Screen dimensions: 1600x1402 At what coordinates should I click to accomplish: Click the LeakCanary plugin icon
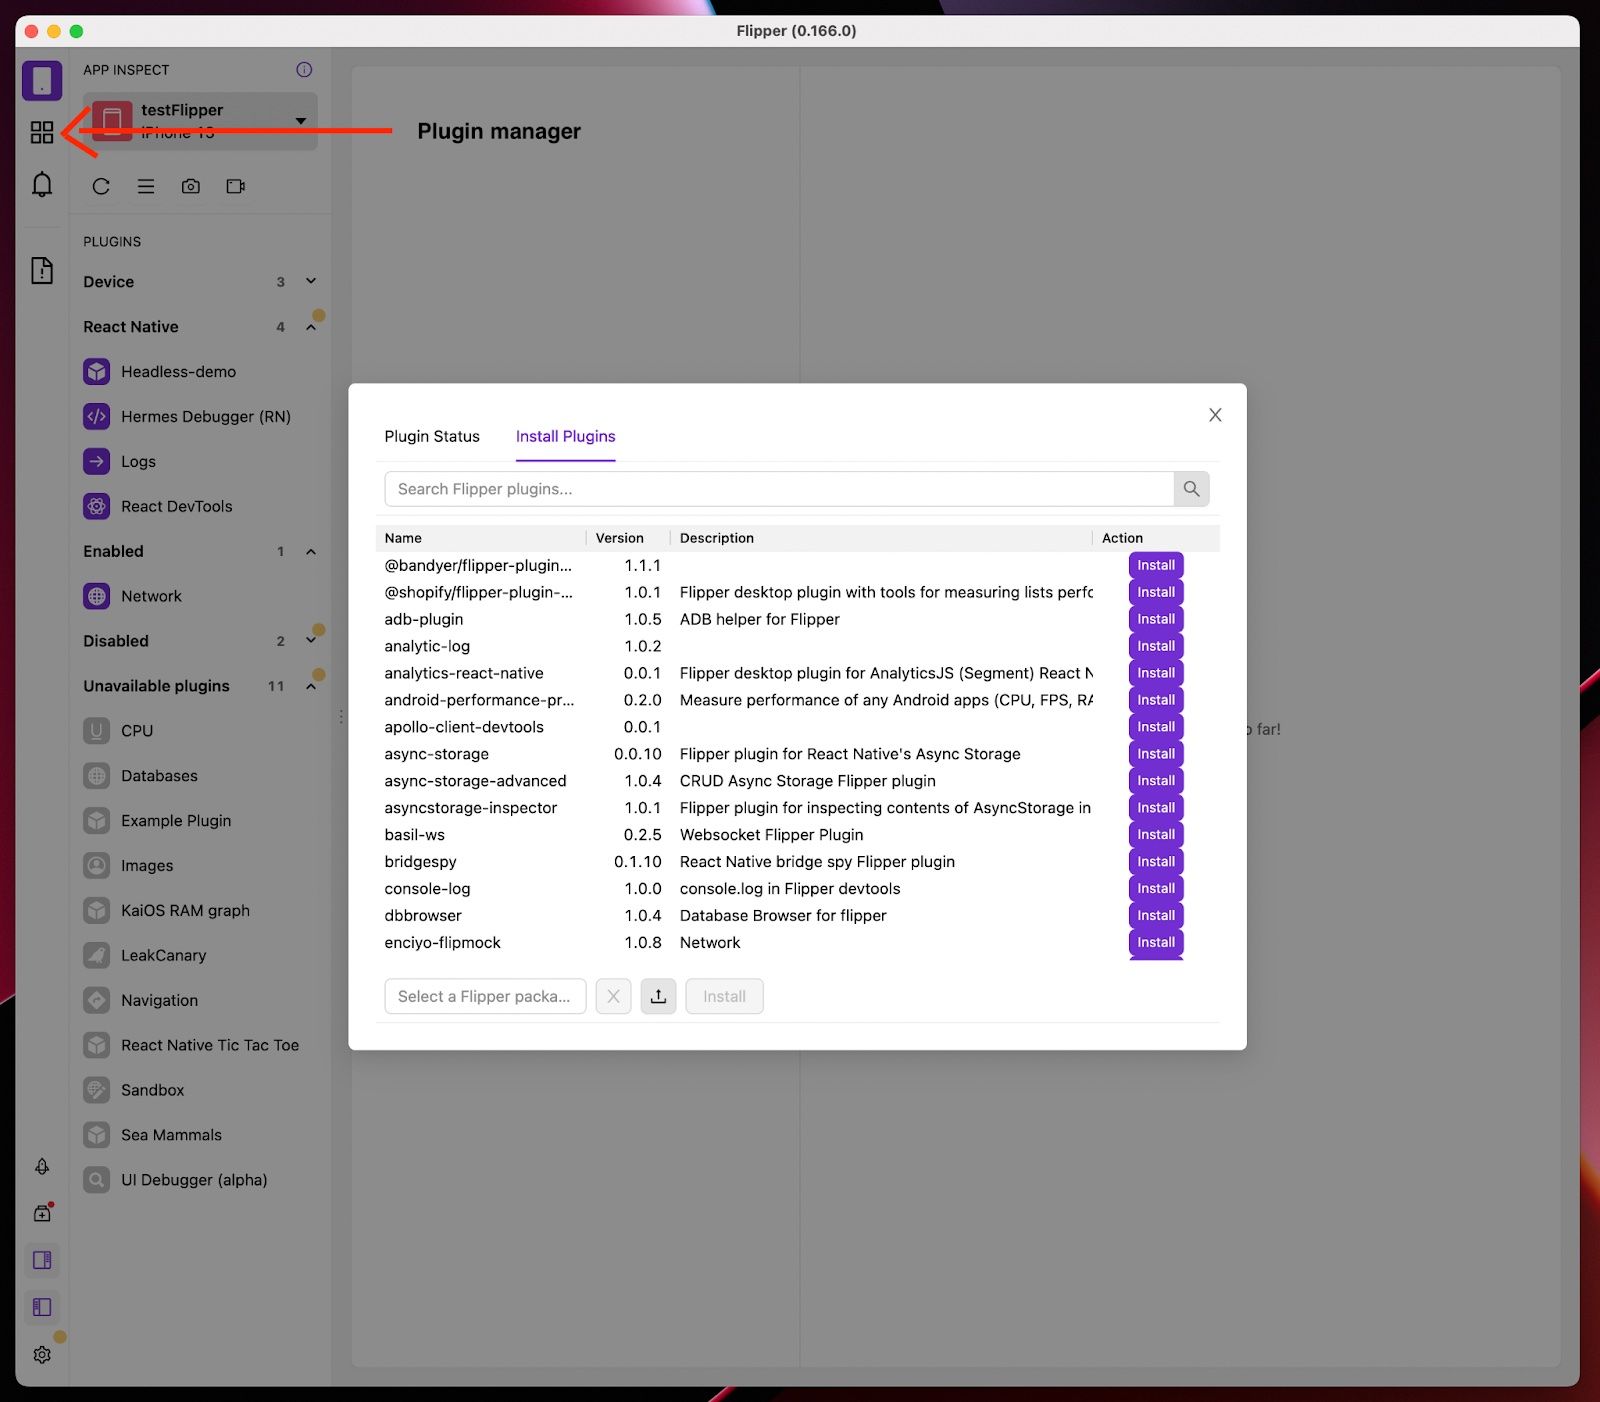click(96, 955)
